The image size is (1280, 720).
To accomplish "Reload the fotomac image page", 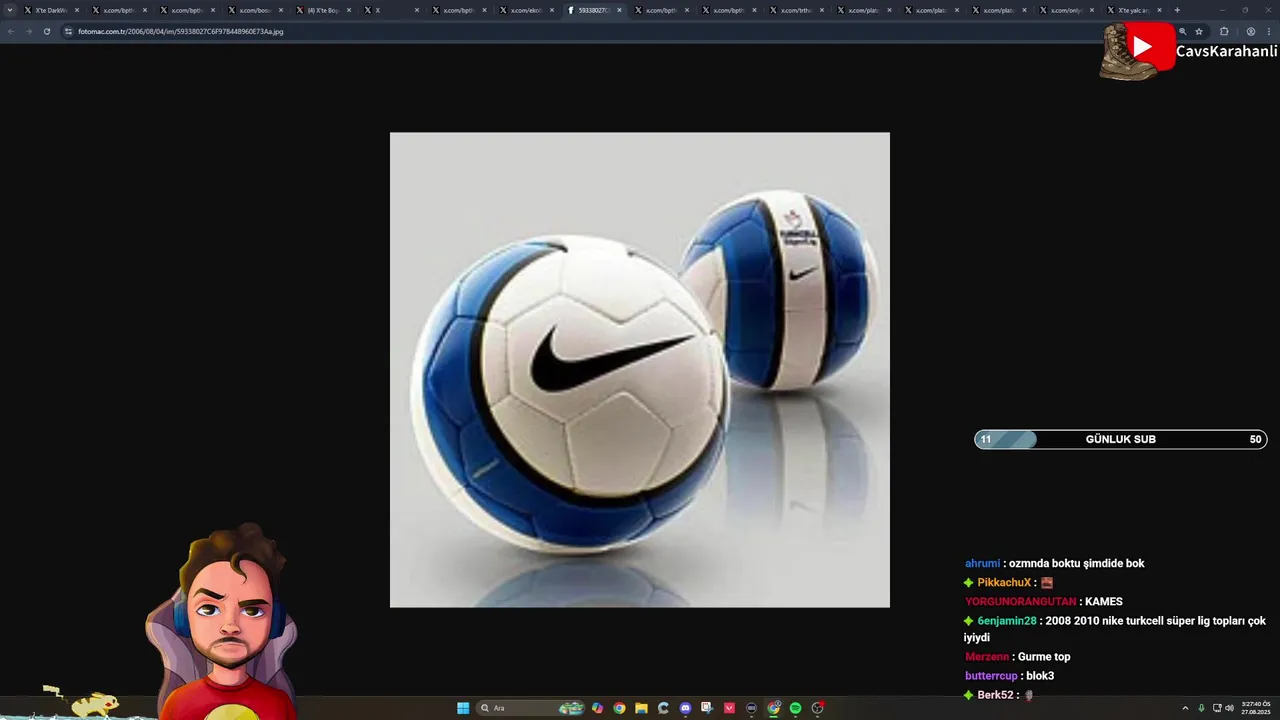I will coord(47,31).
